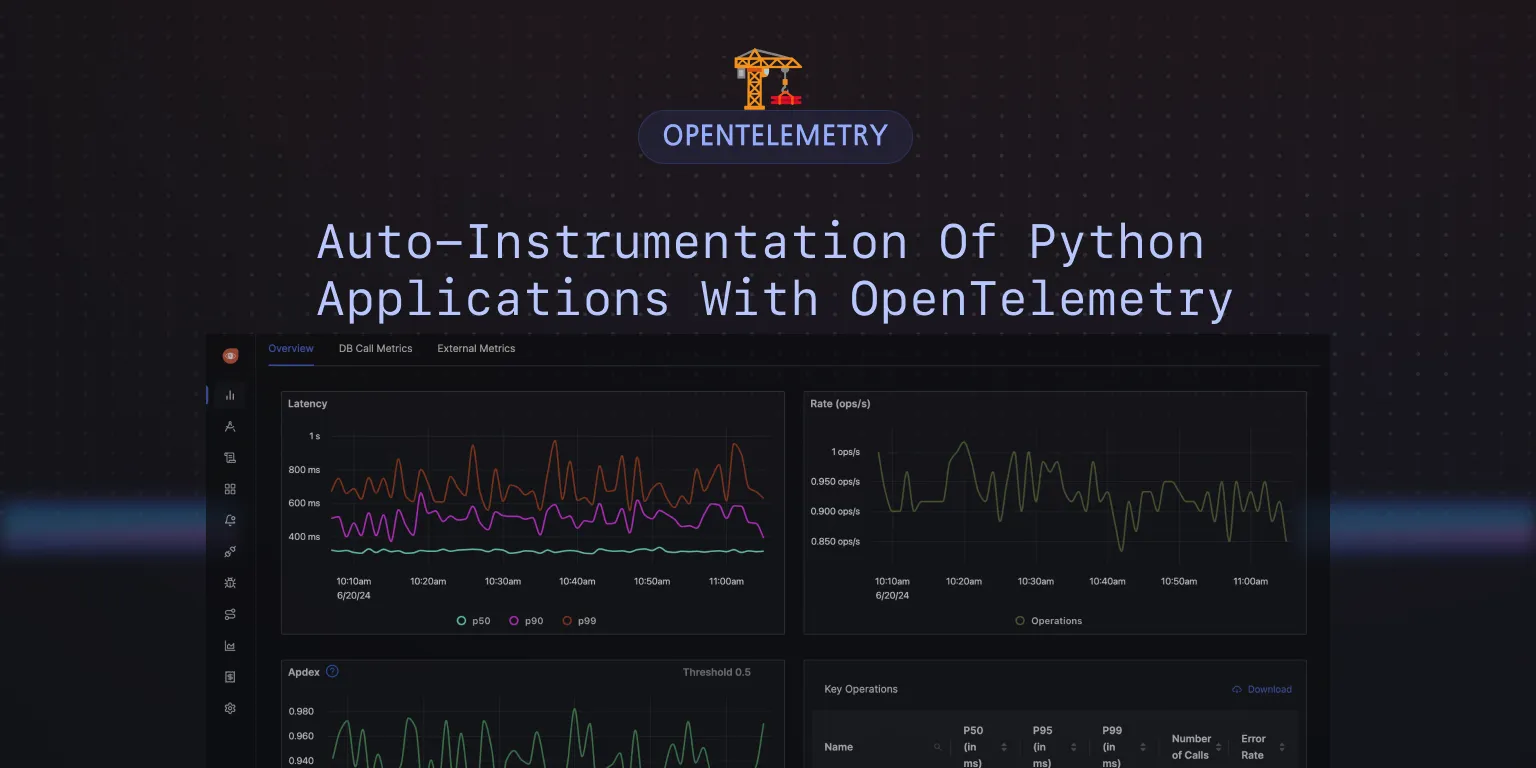This screenshot has height=768, width=1536.
Task: Toggle the p99 legend series
Action: pos(579,621)
